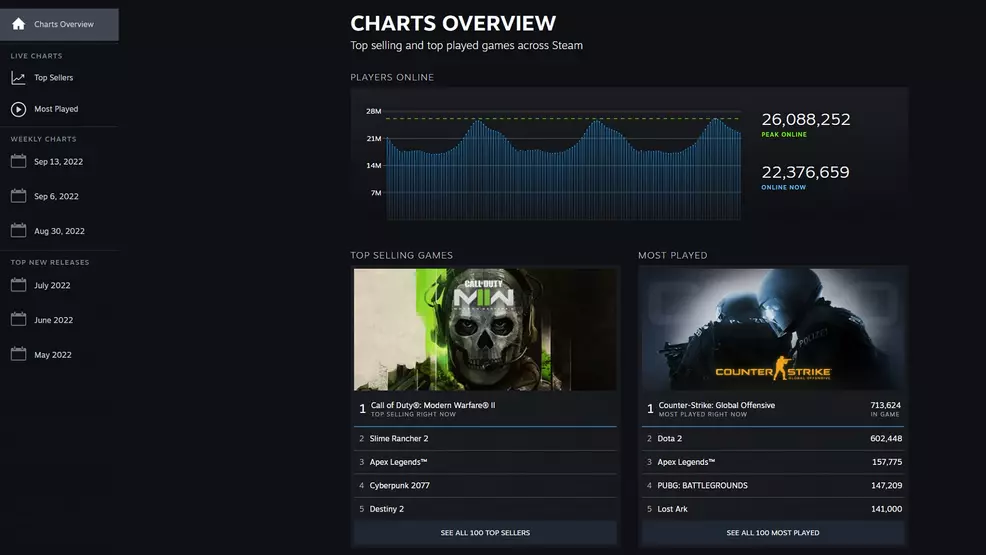The width and height of the screenshot is (986, 555).
Task: Click the 713,624 in-game count
Action: pyautogui.click(x=885, y=405)
